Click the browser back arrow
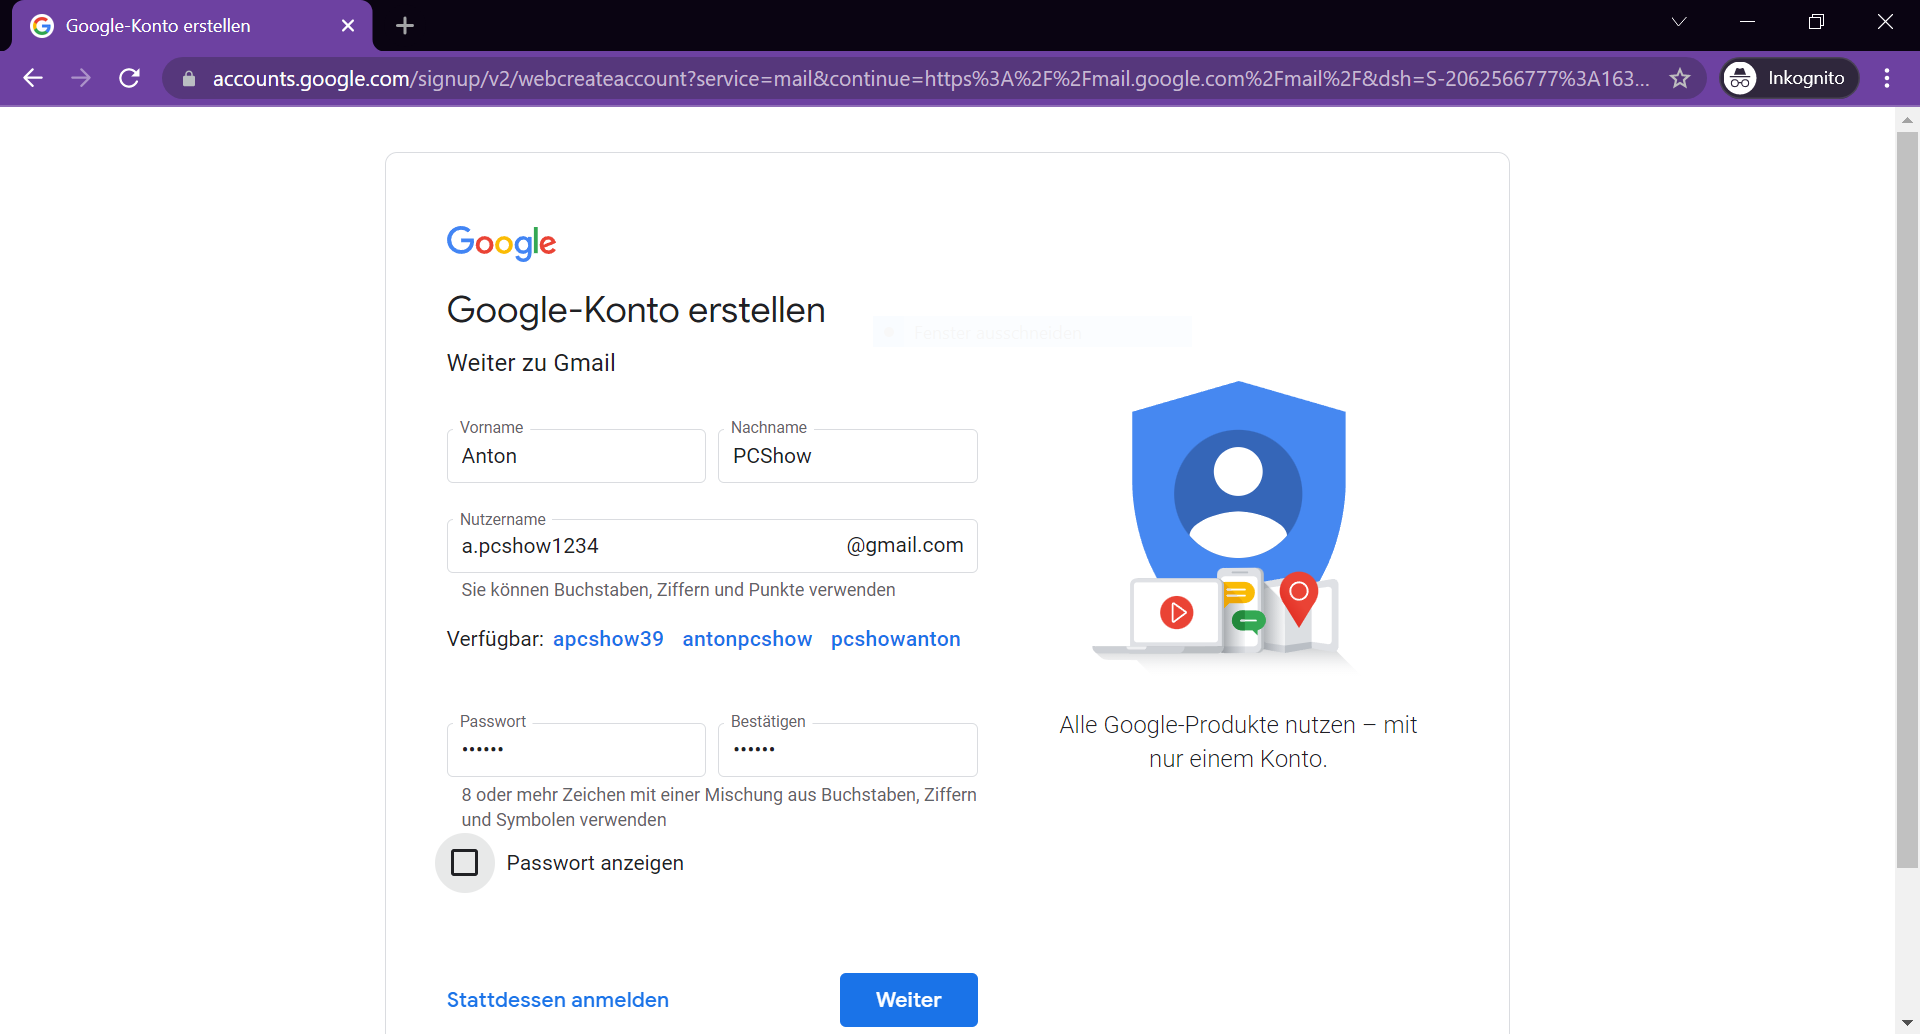 pos(33,78)
